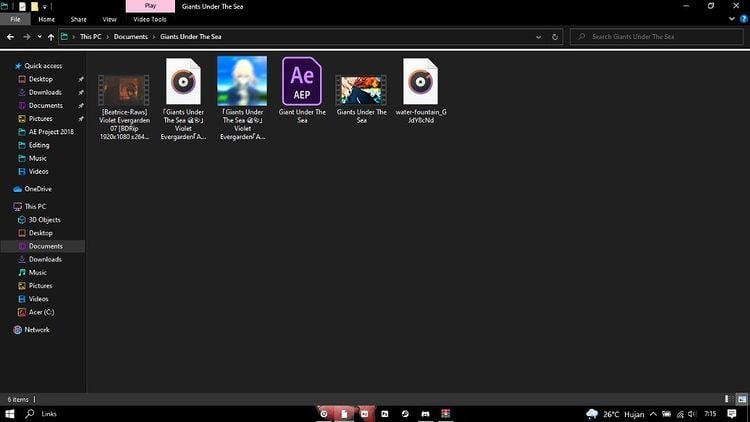Open the AE Project 2018 folder
Viewport: 750px width, 422px height.
click(51, 132)
